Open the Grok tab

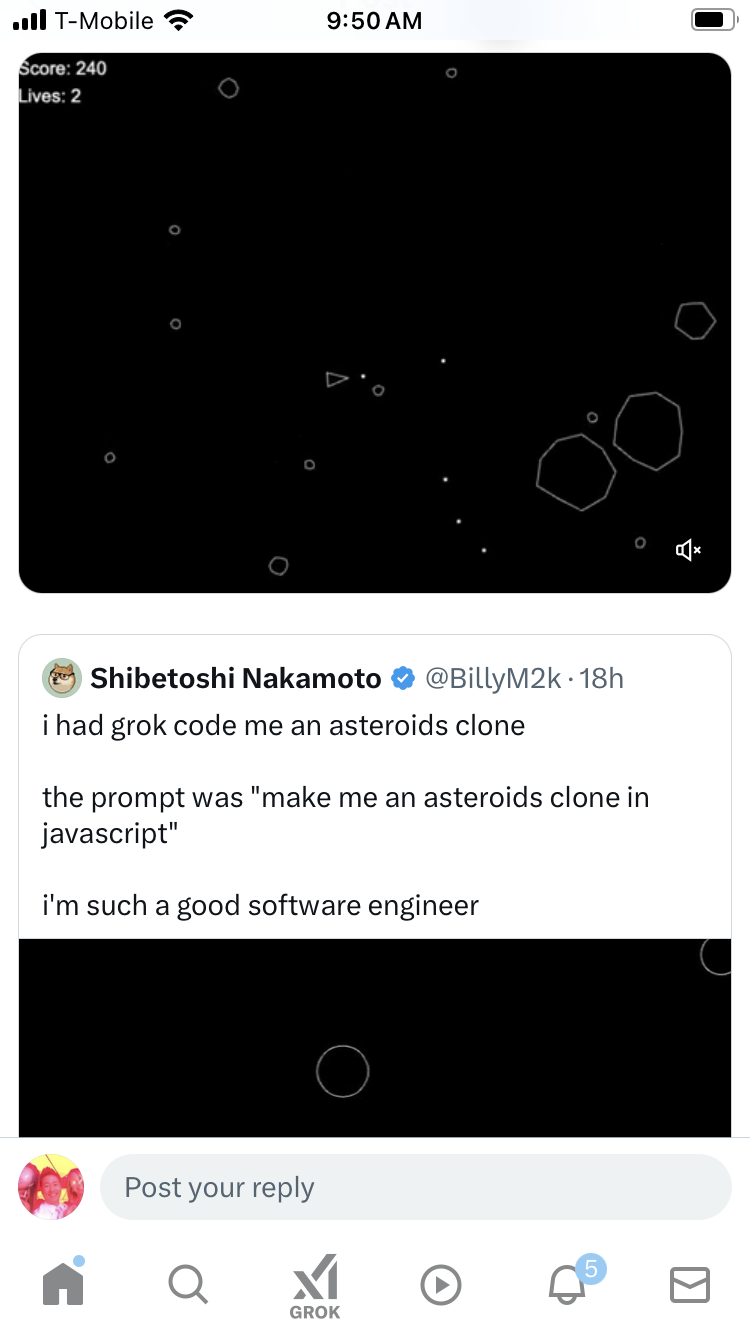tap(315, 1286)
